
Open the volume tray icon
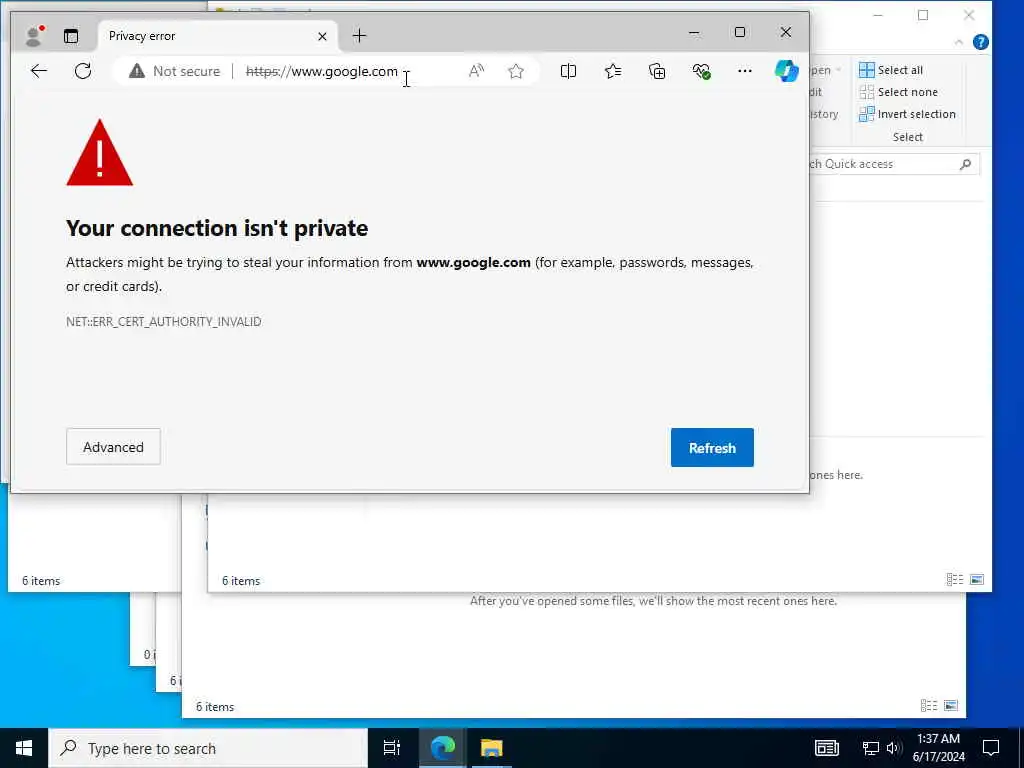894,748
